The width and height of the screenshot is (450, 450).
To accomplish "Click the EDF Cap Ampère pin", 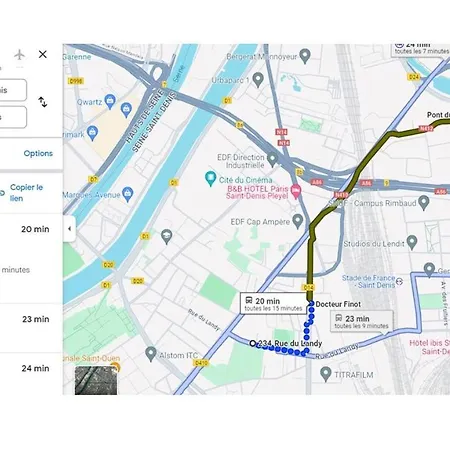I will (x=298, y=222).
